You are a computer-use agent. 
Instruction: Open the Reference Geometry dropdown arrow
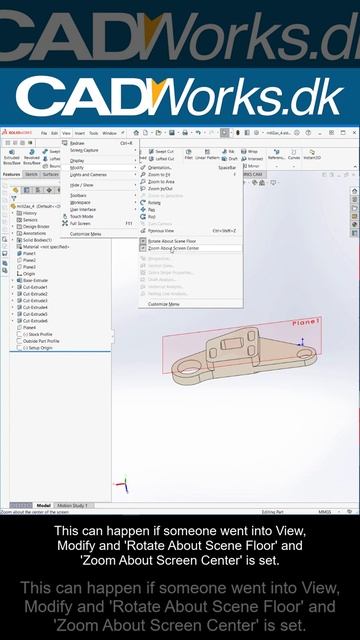(276, 167)
